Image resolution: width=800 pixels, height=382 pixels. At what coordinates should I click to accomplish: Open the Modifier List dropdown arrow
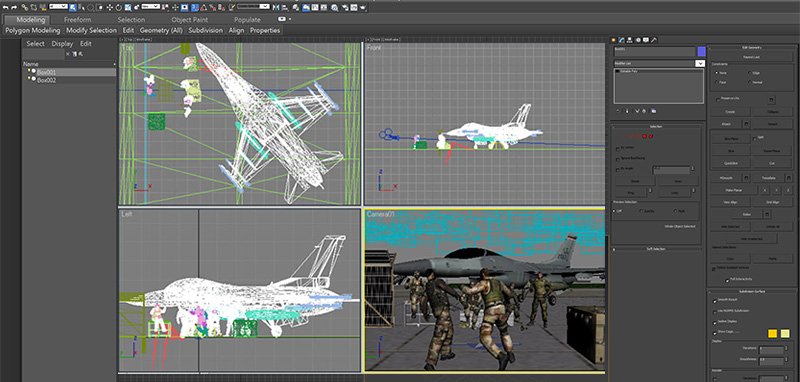click(700, 63)
